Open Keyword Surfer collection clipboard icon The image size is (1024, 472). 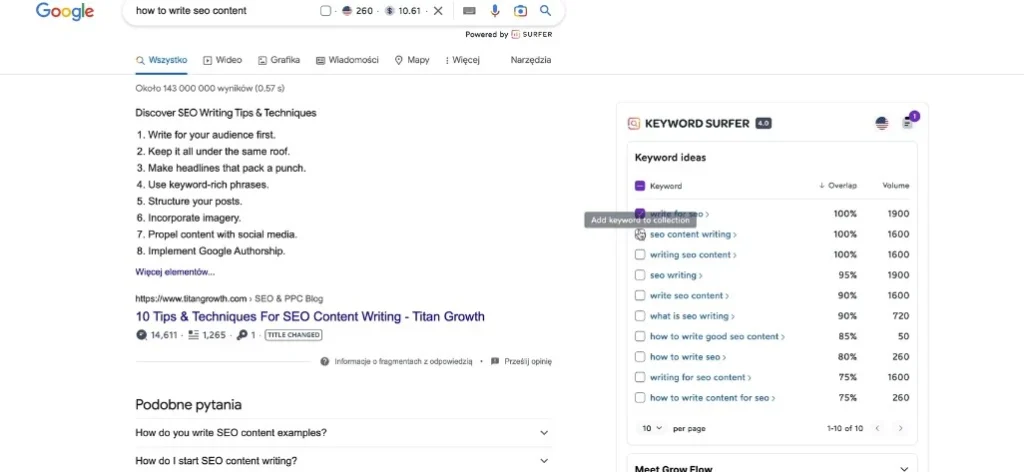point(907,123)
